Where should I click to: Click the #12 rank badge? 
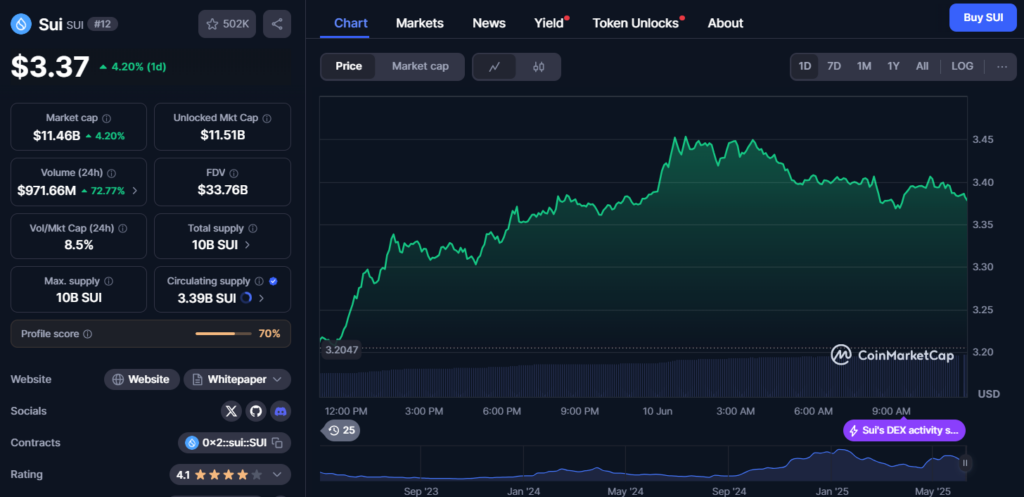tap(103, 24)
